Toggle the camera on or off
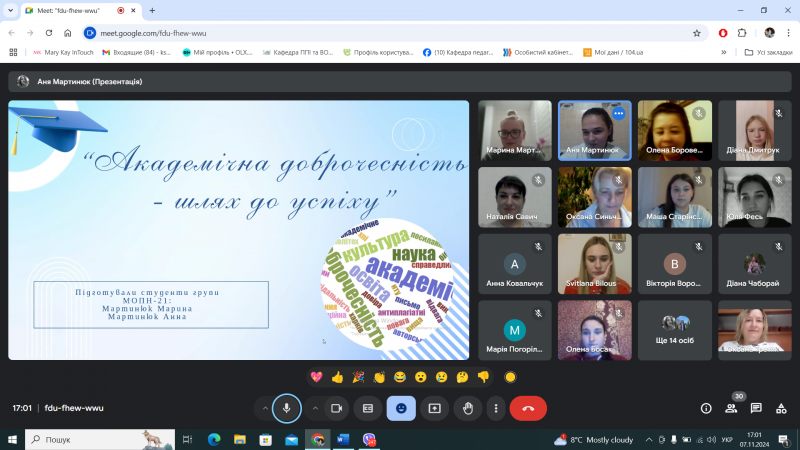This screenshot has width=800, height=450. (337, 408)
